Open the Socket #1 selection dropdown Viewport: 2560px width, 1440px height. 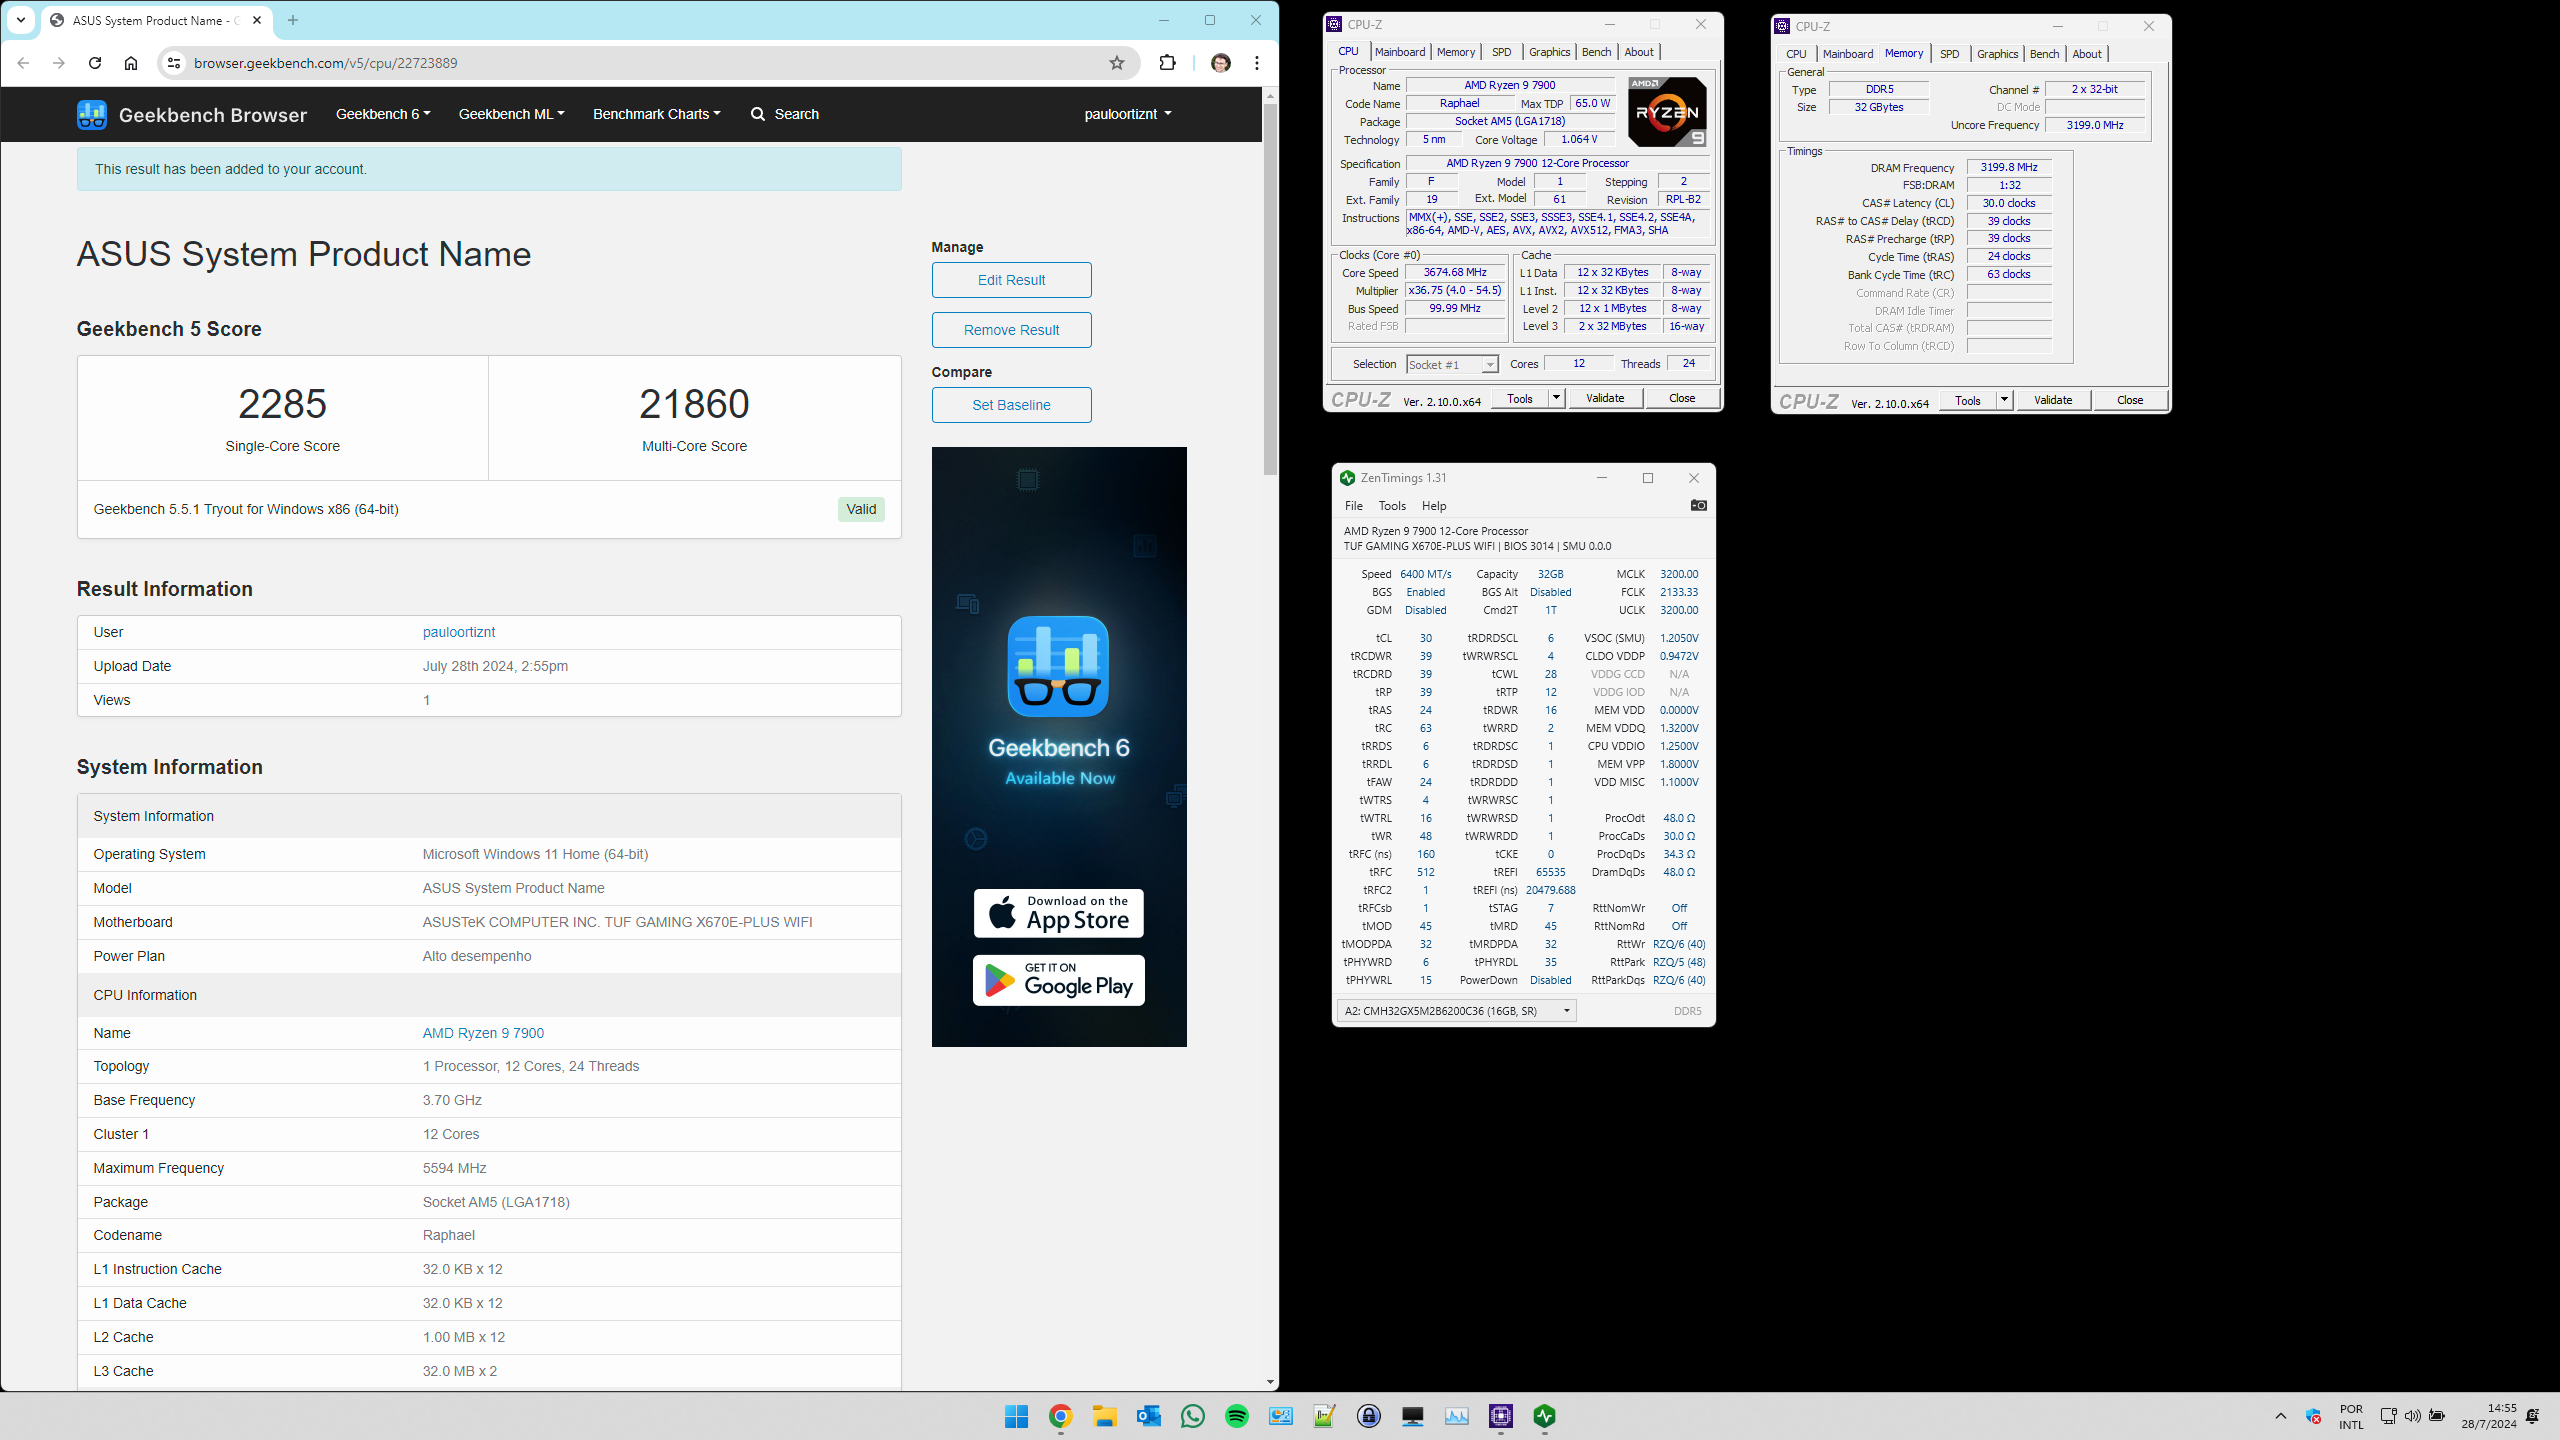pyautogui.click(x=1452, y=365)
